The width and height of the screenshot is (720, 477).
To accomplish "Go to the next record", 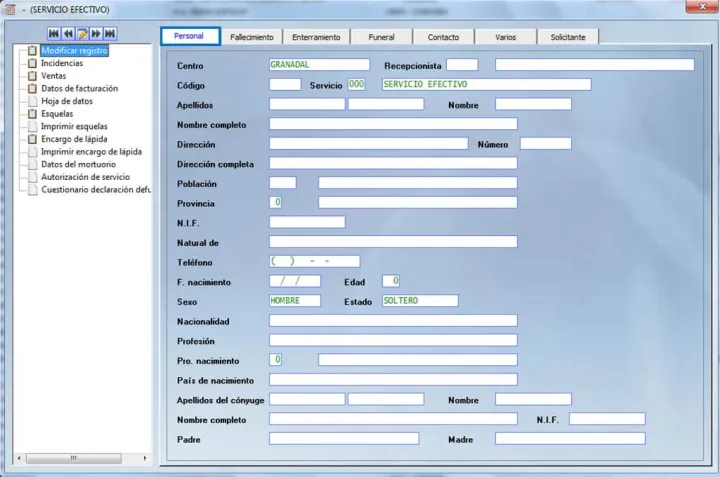I will [97, 34].
